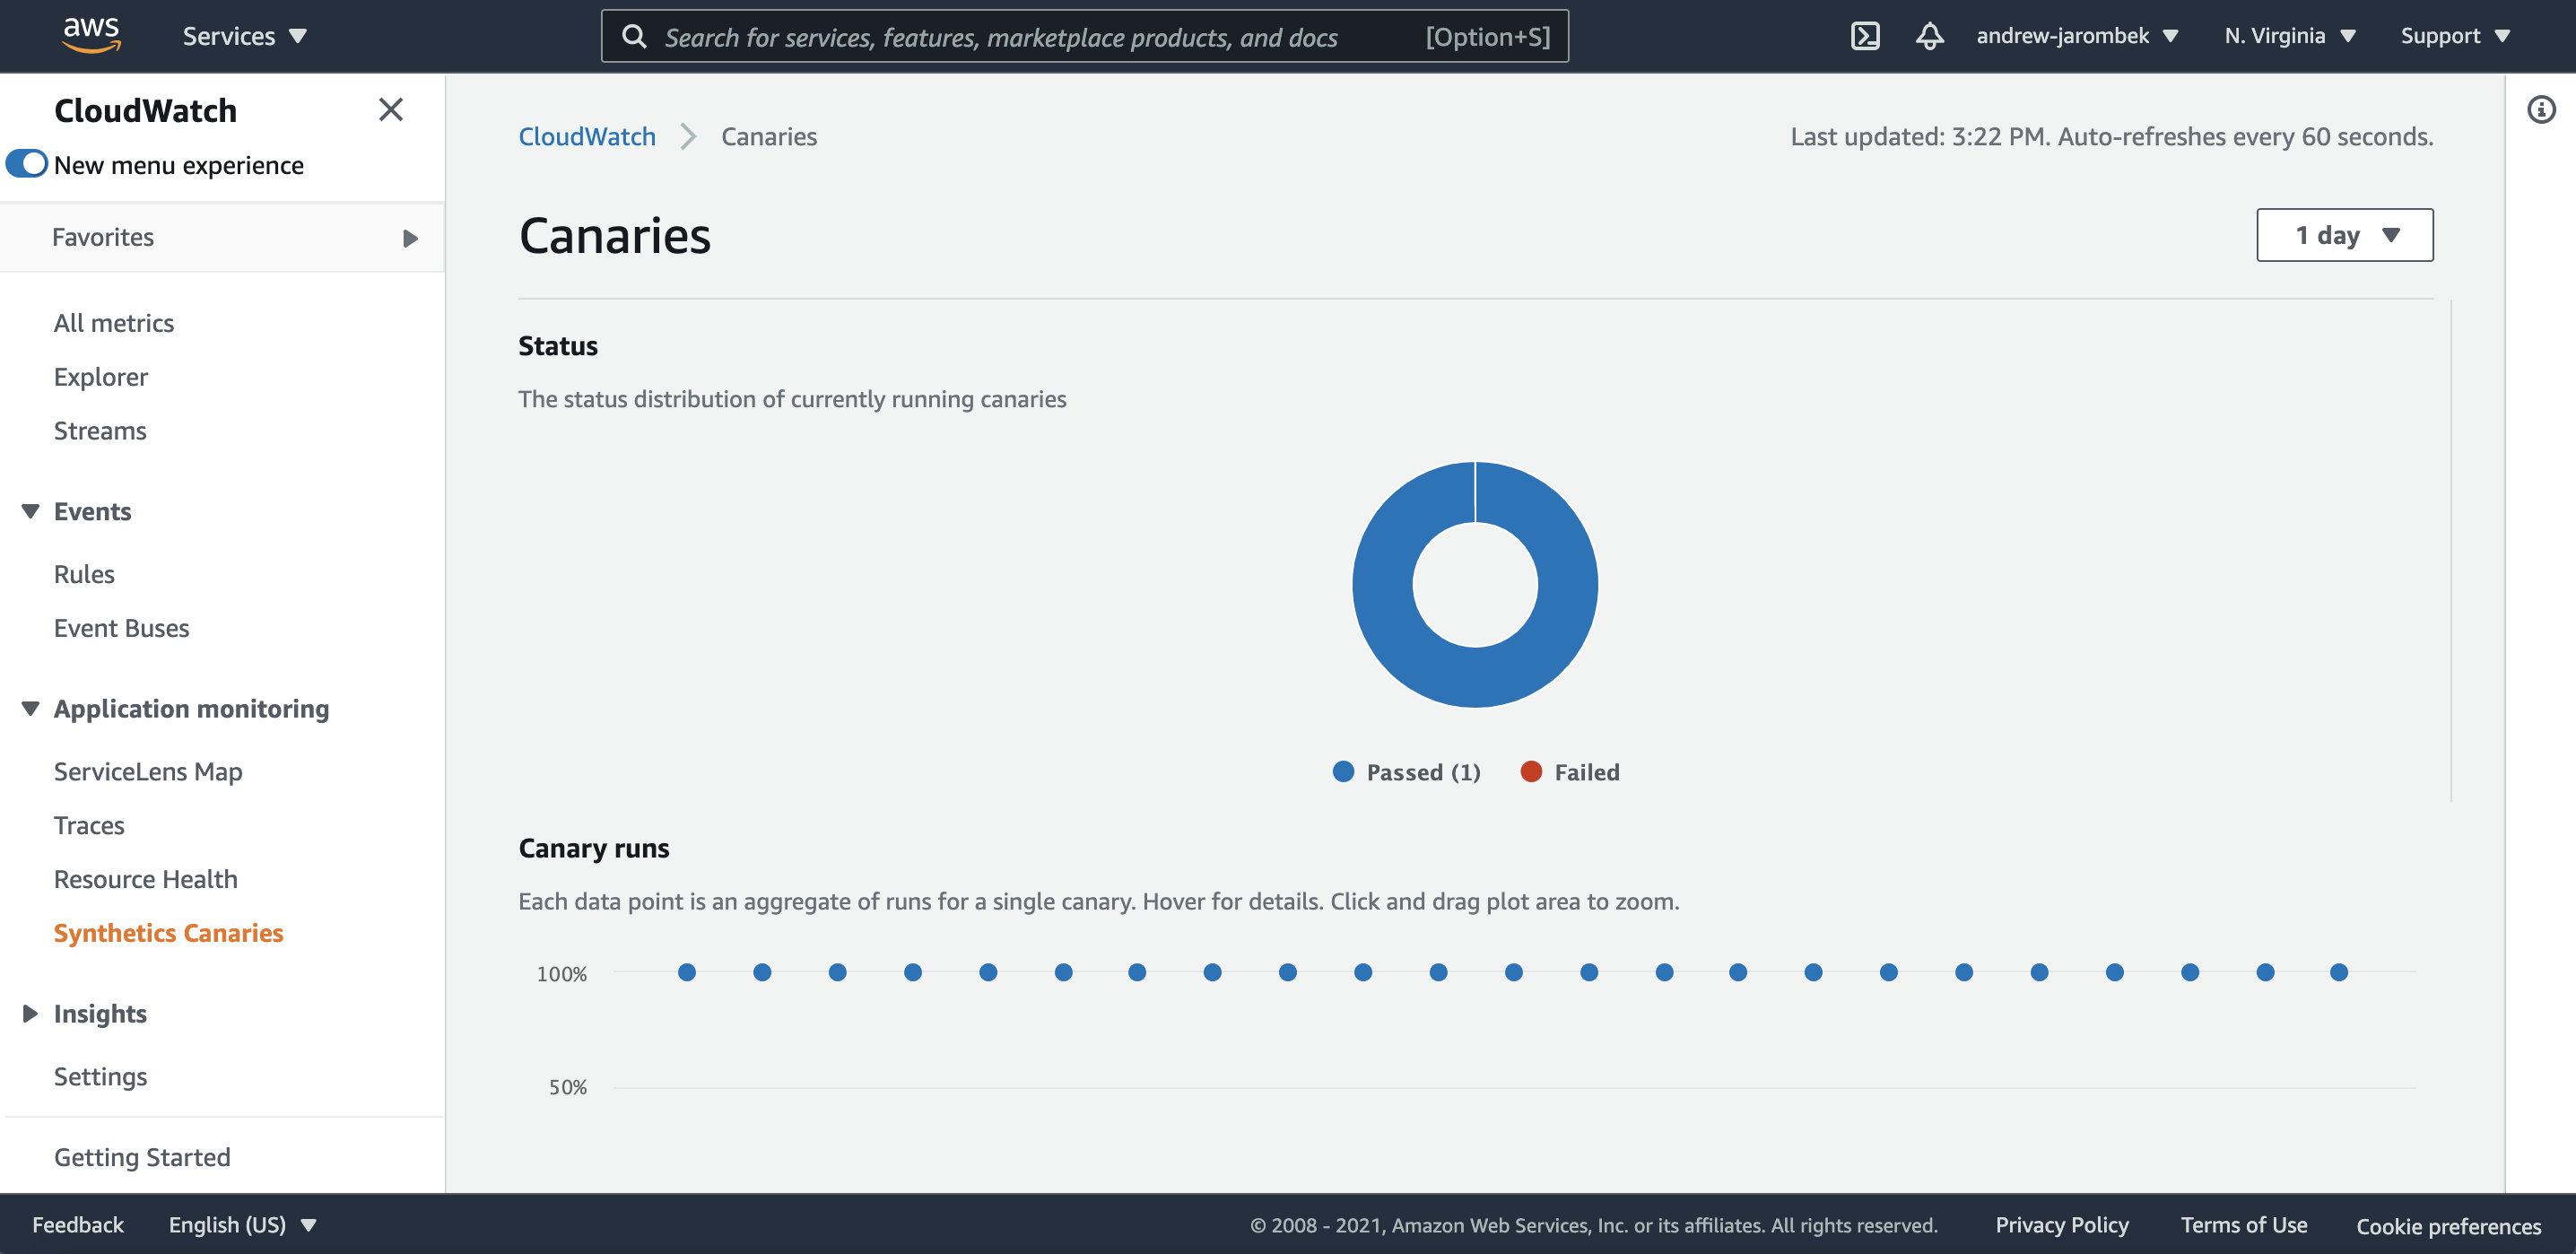Click the first canary run data point
The height and width of the screenshot is (1254, 2576).
(687, 972)
